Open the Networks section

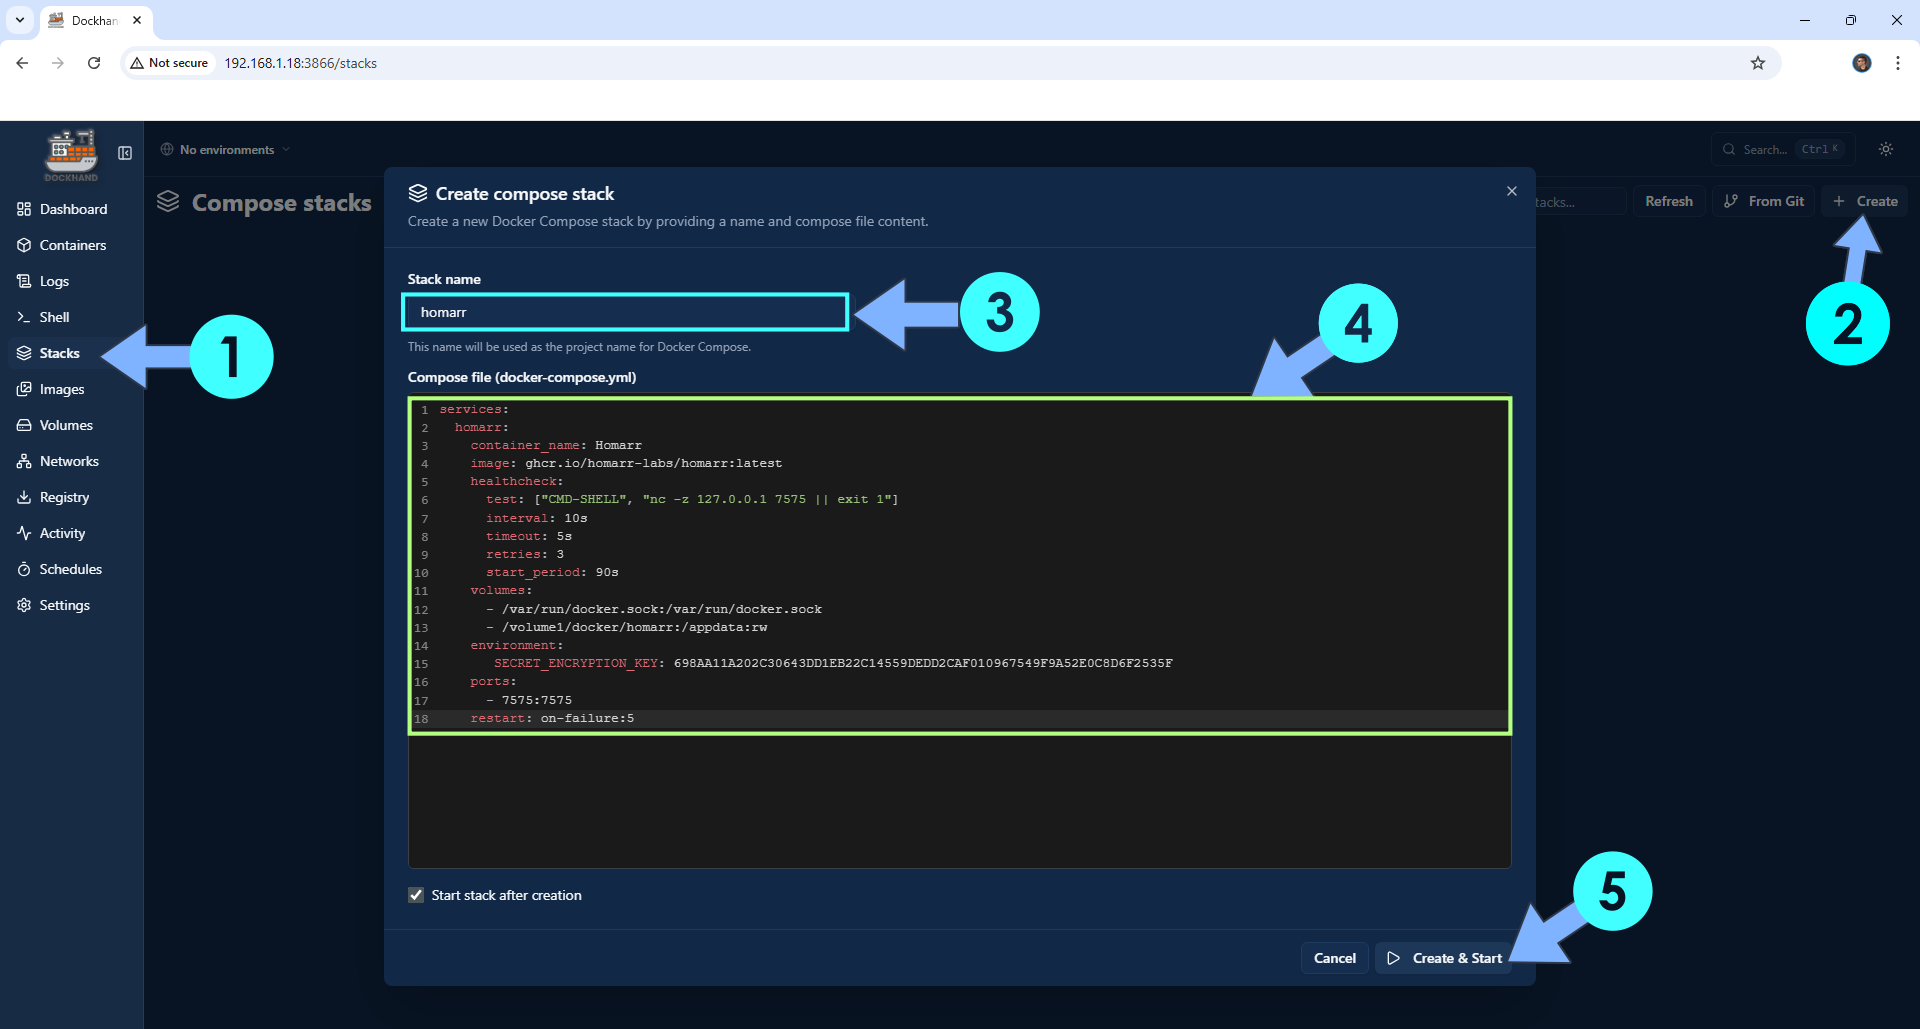68,461
